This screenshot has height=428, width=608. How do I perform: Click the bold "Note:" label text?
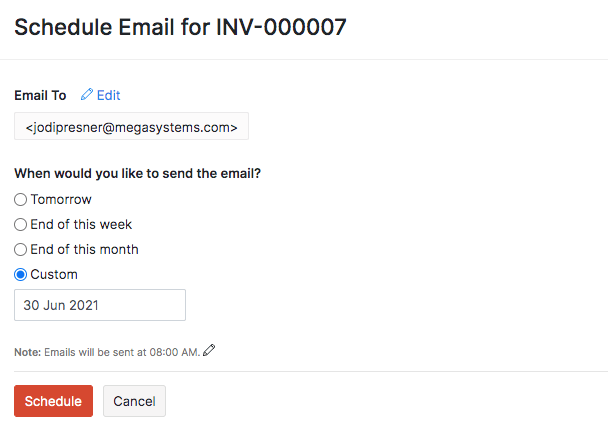[27, 351]
